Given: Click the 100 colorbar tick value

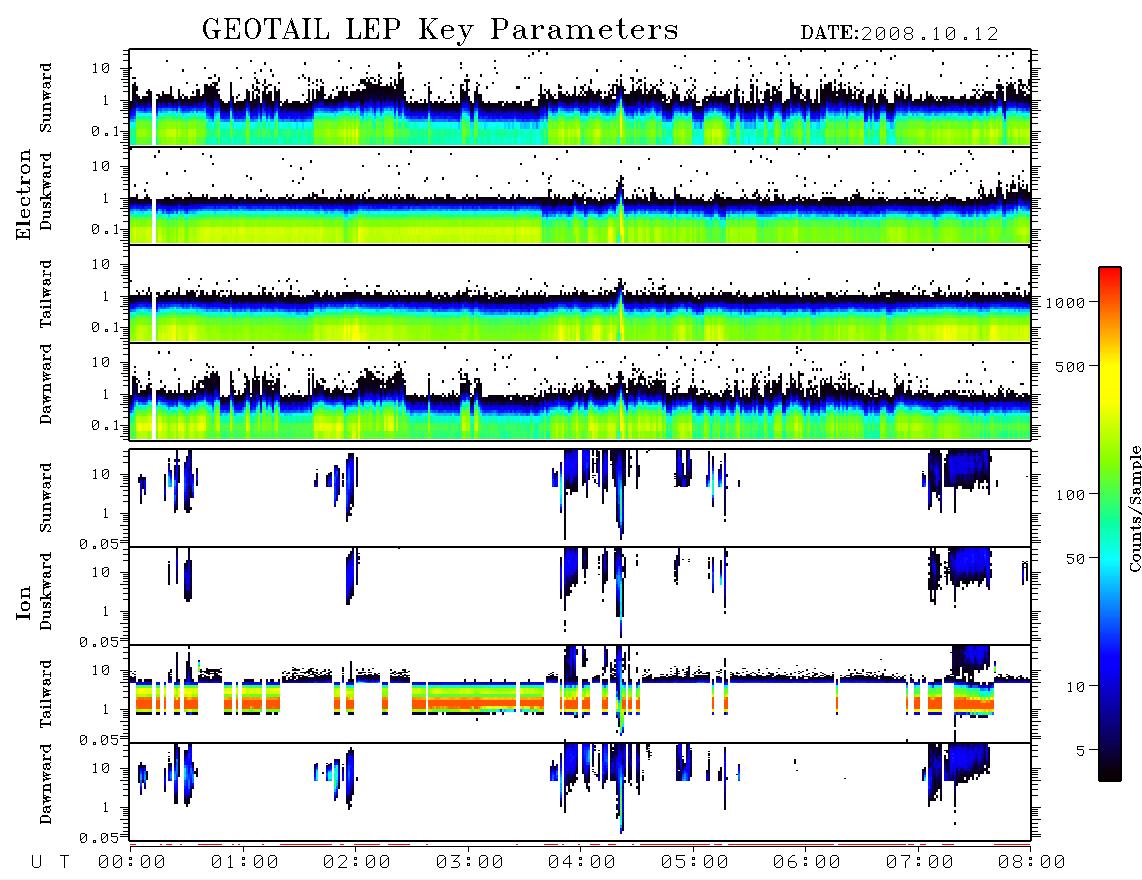Looking at the screenshot, I should 1070,495.
